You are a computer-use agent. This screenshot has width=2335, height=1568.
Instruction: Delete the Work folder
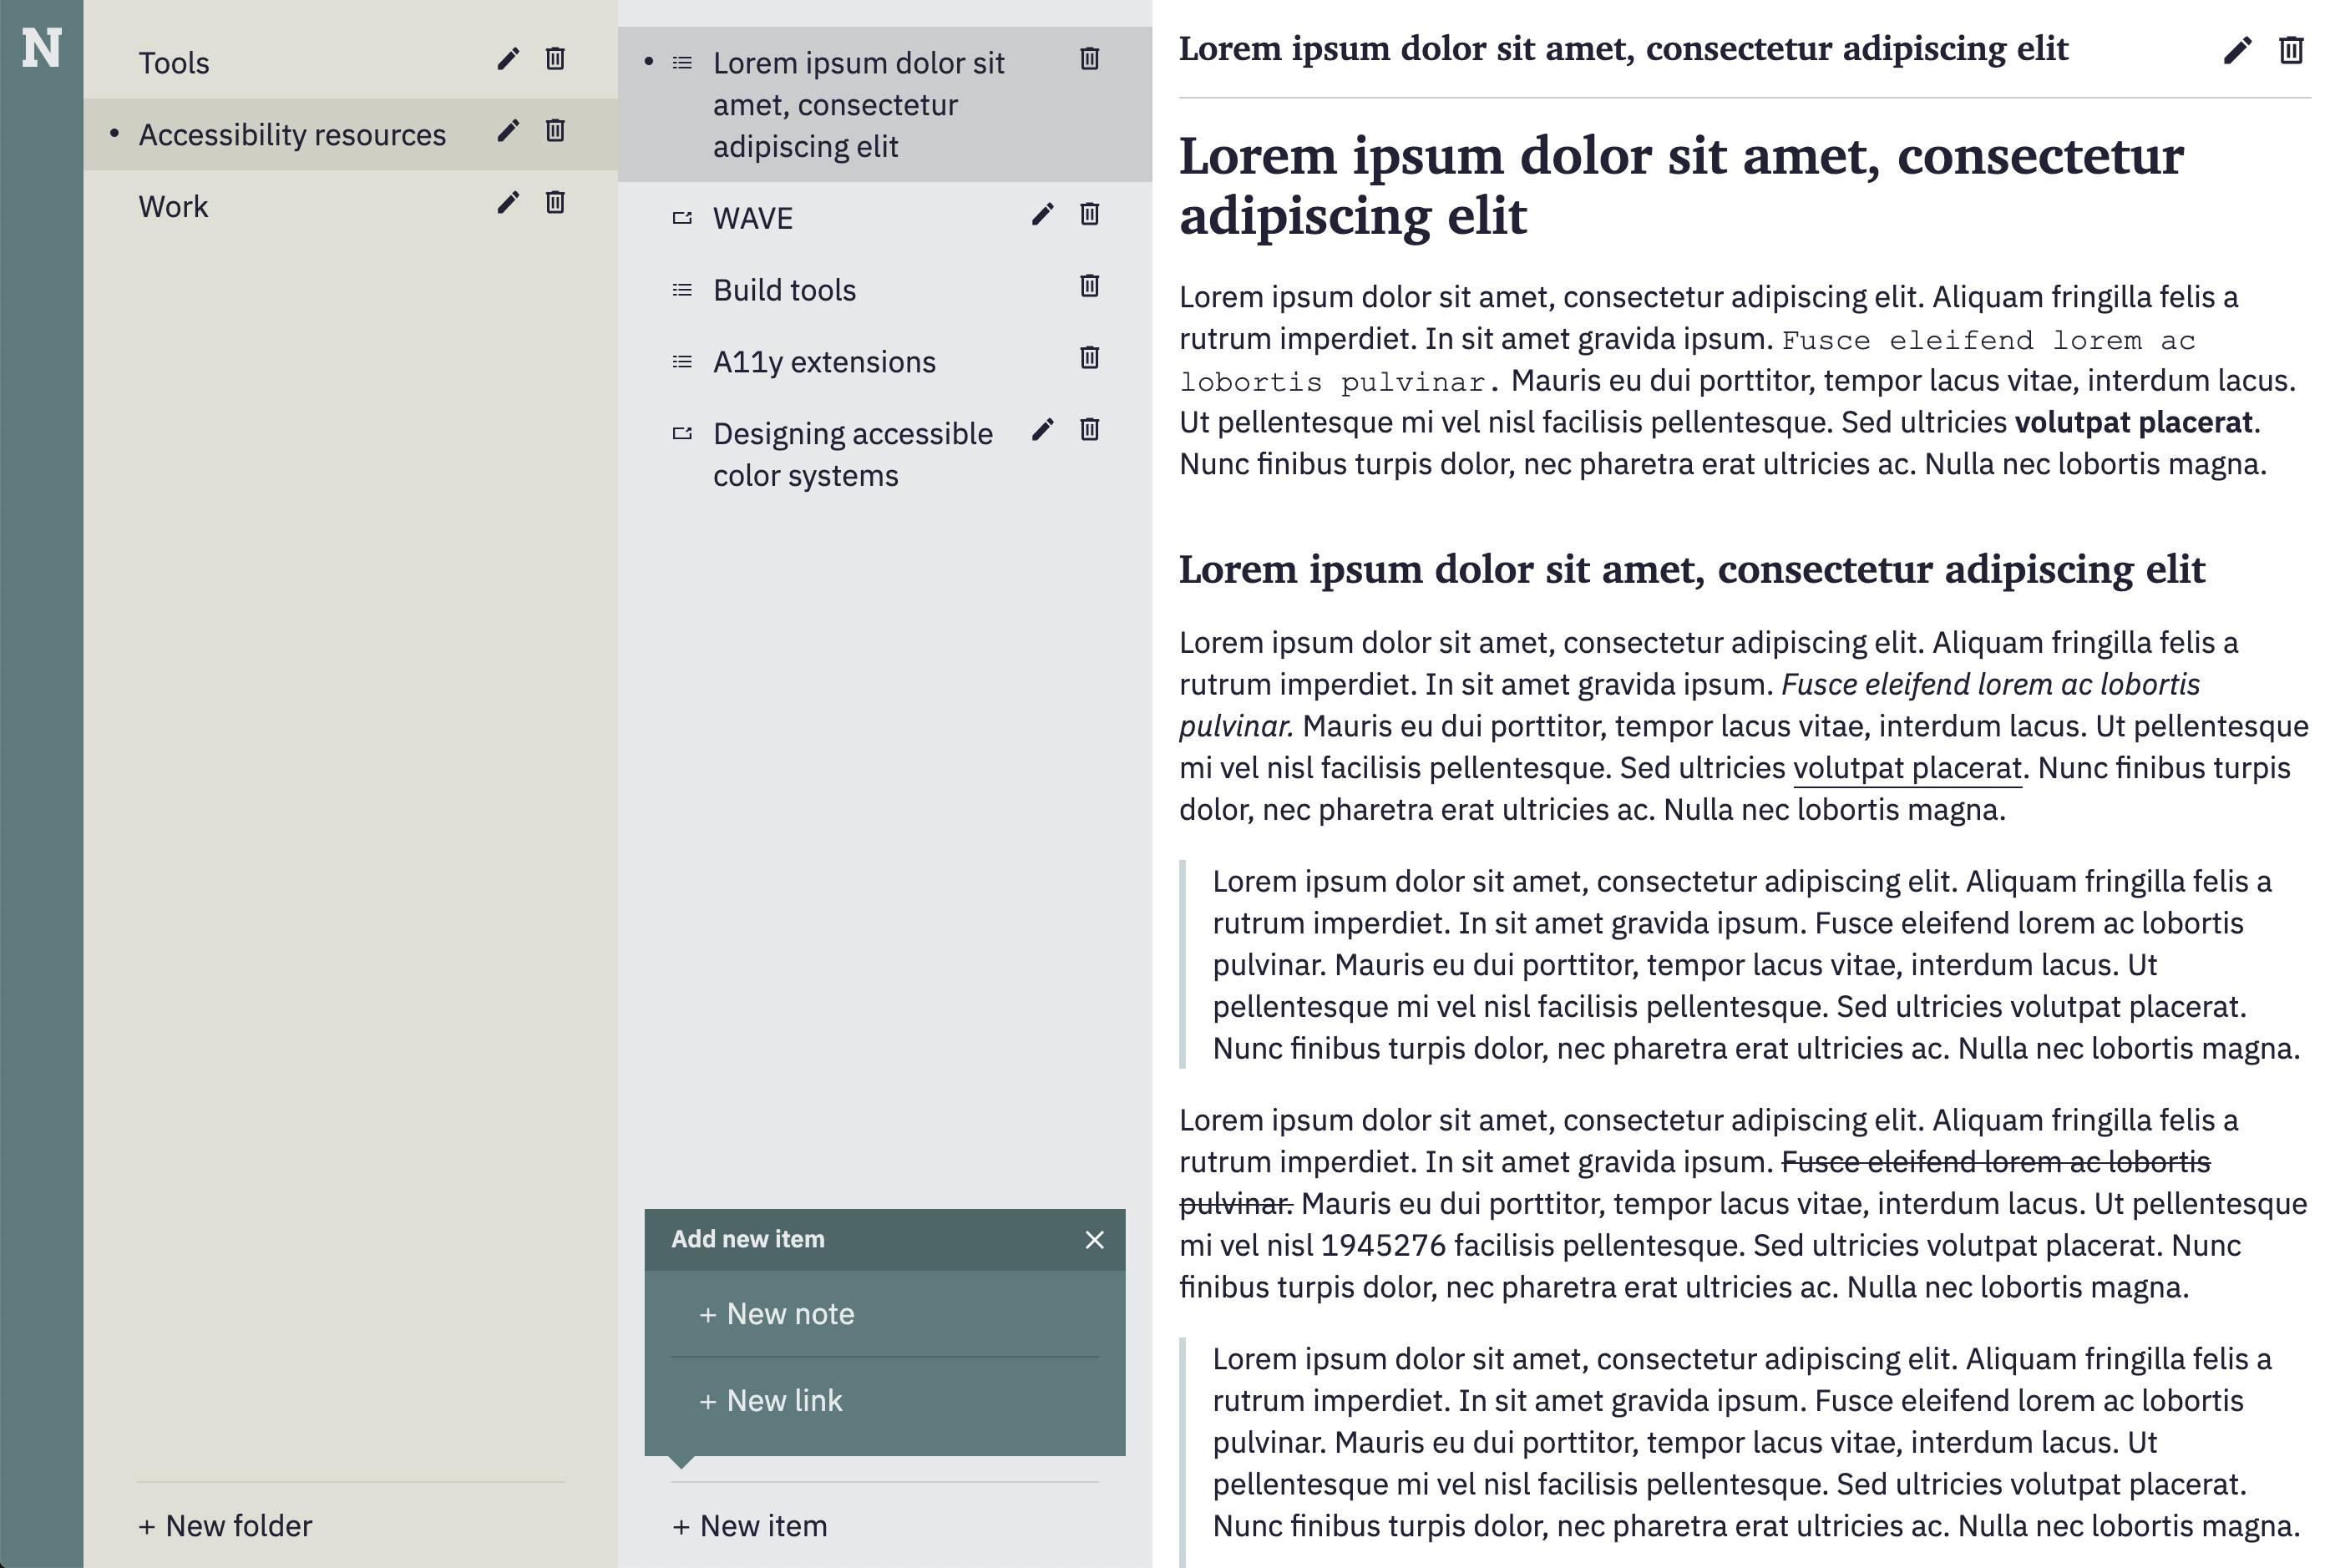coord(555,203)
